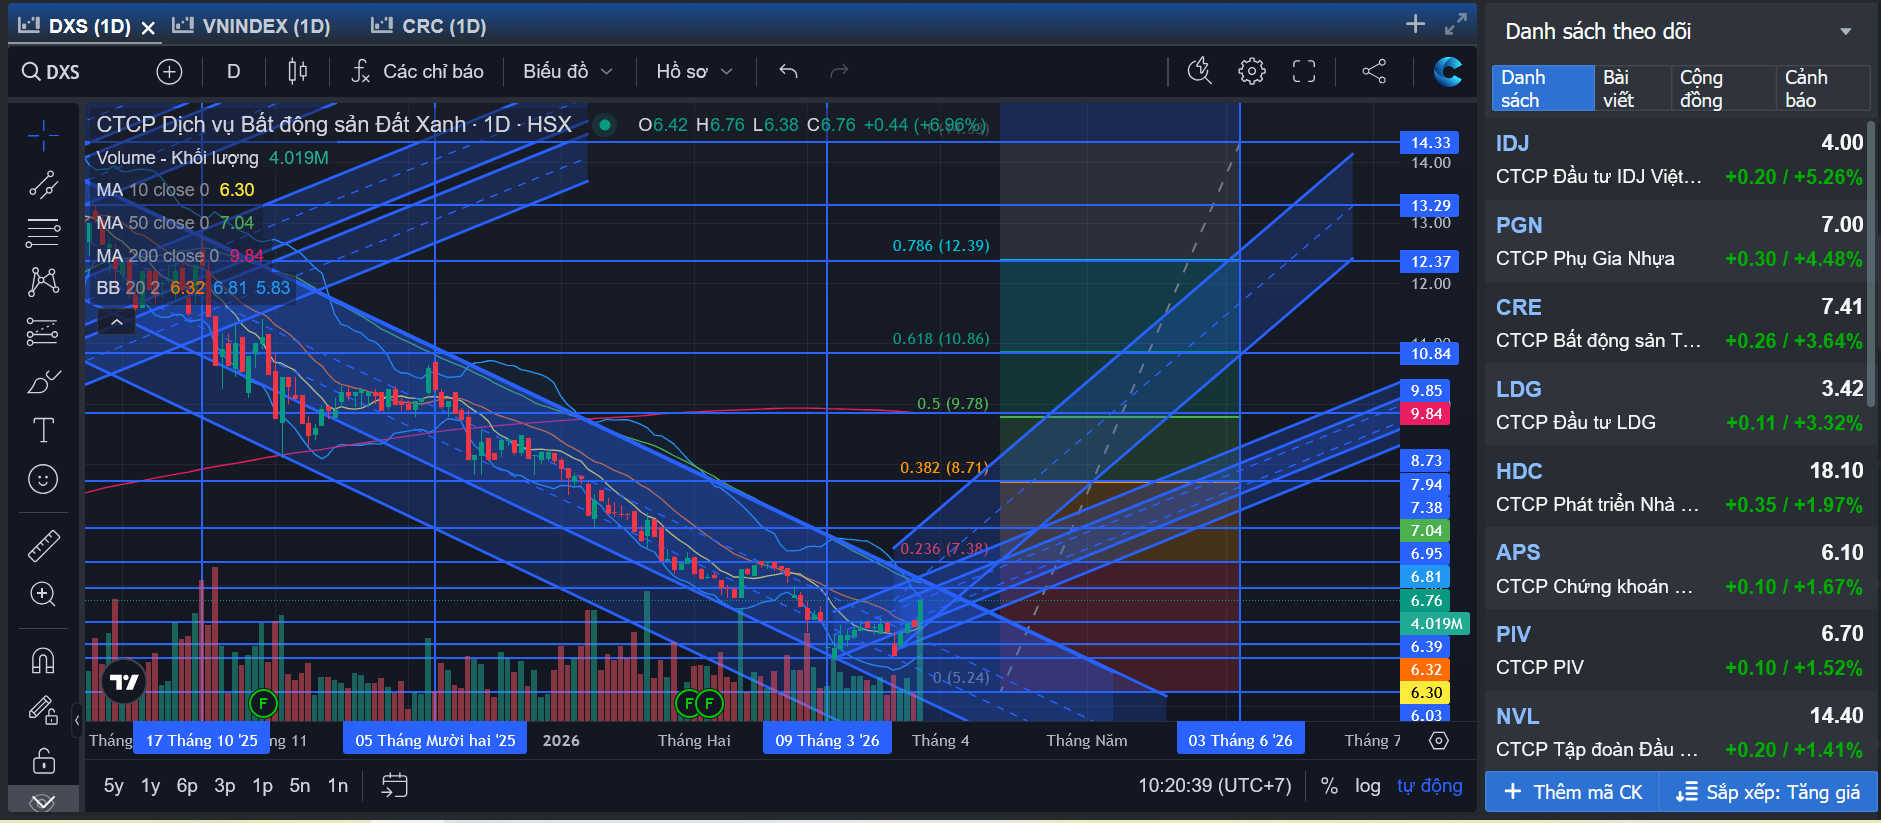
Task: Set the chart range to 1y
Action: 150,786
